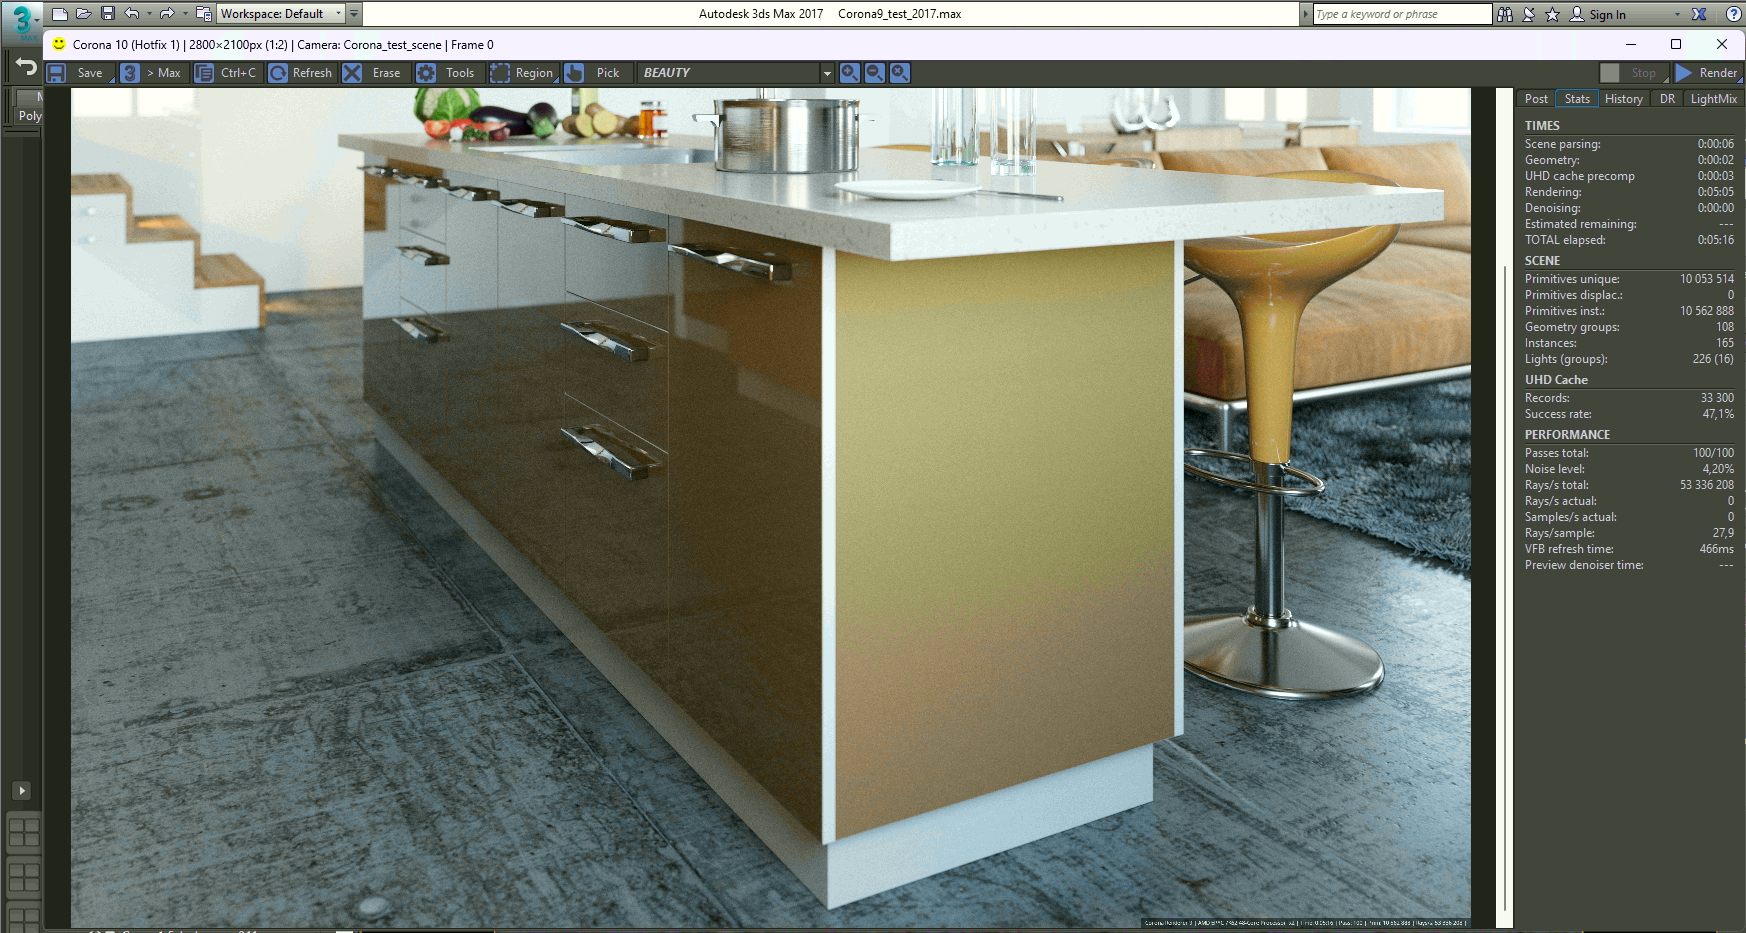Click the New Scene icon
Viewport: 1746px width, 933px height.
[x=60, y=14]
